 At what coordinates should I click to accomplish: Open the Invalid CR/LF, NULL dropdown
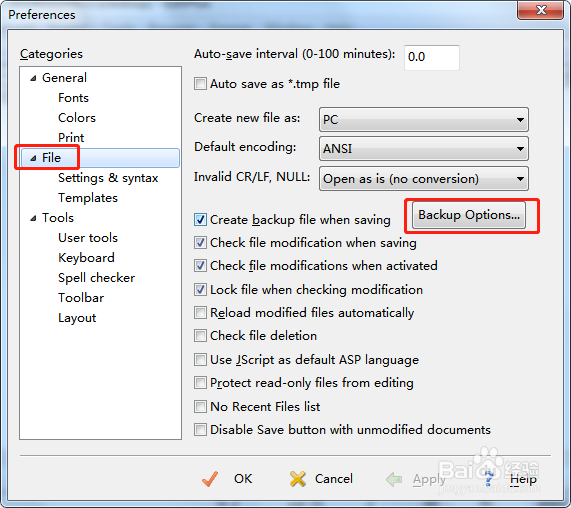(x=424, y=178)
